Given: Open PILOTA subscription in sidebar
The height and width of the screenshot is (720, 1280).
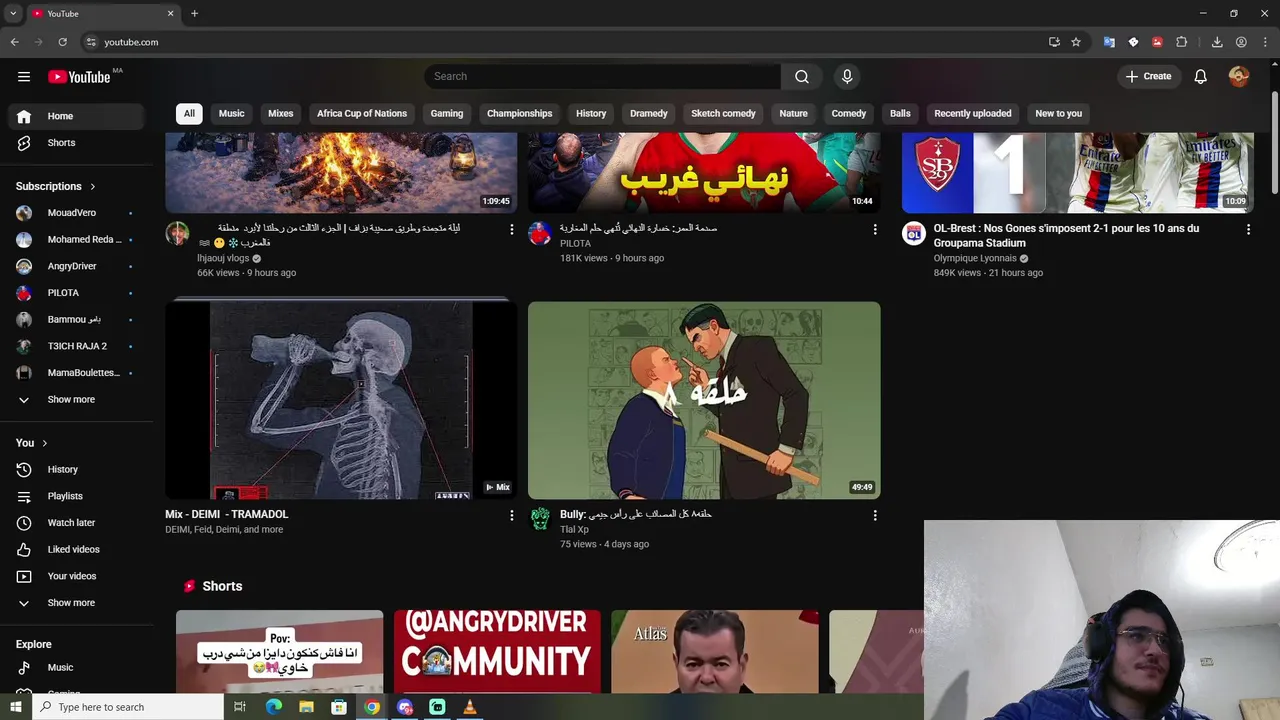Looking at the screenshot, I should 76,293.
